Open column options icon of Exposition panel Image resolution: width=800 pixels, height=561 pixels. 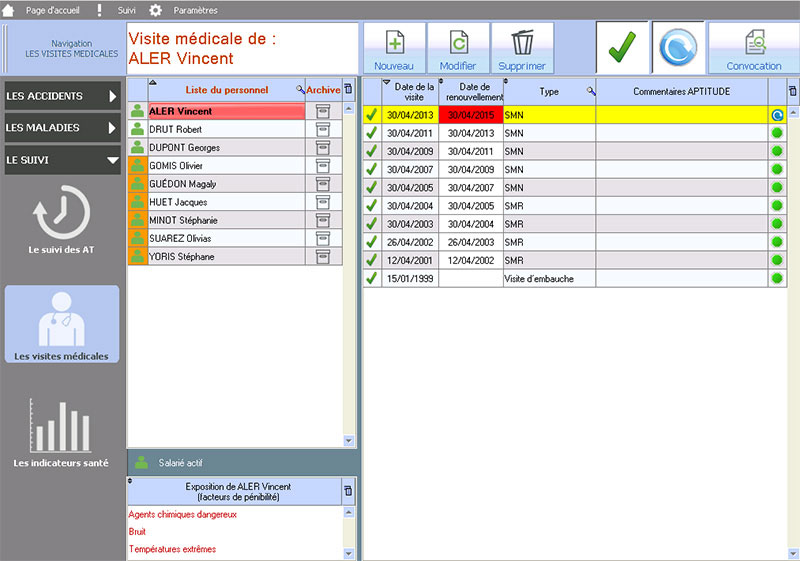[x=348, y=491]
